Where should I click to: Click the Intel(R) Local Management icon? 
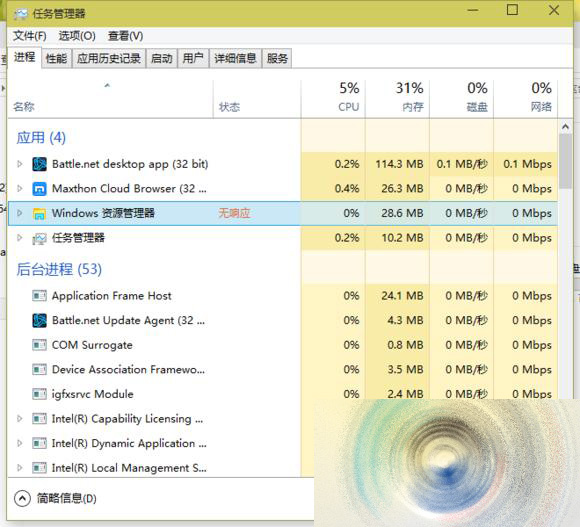pos(39,468)
